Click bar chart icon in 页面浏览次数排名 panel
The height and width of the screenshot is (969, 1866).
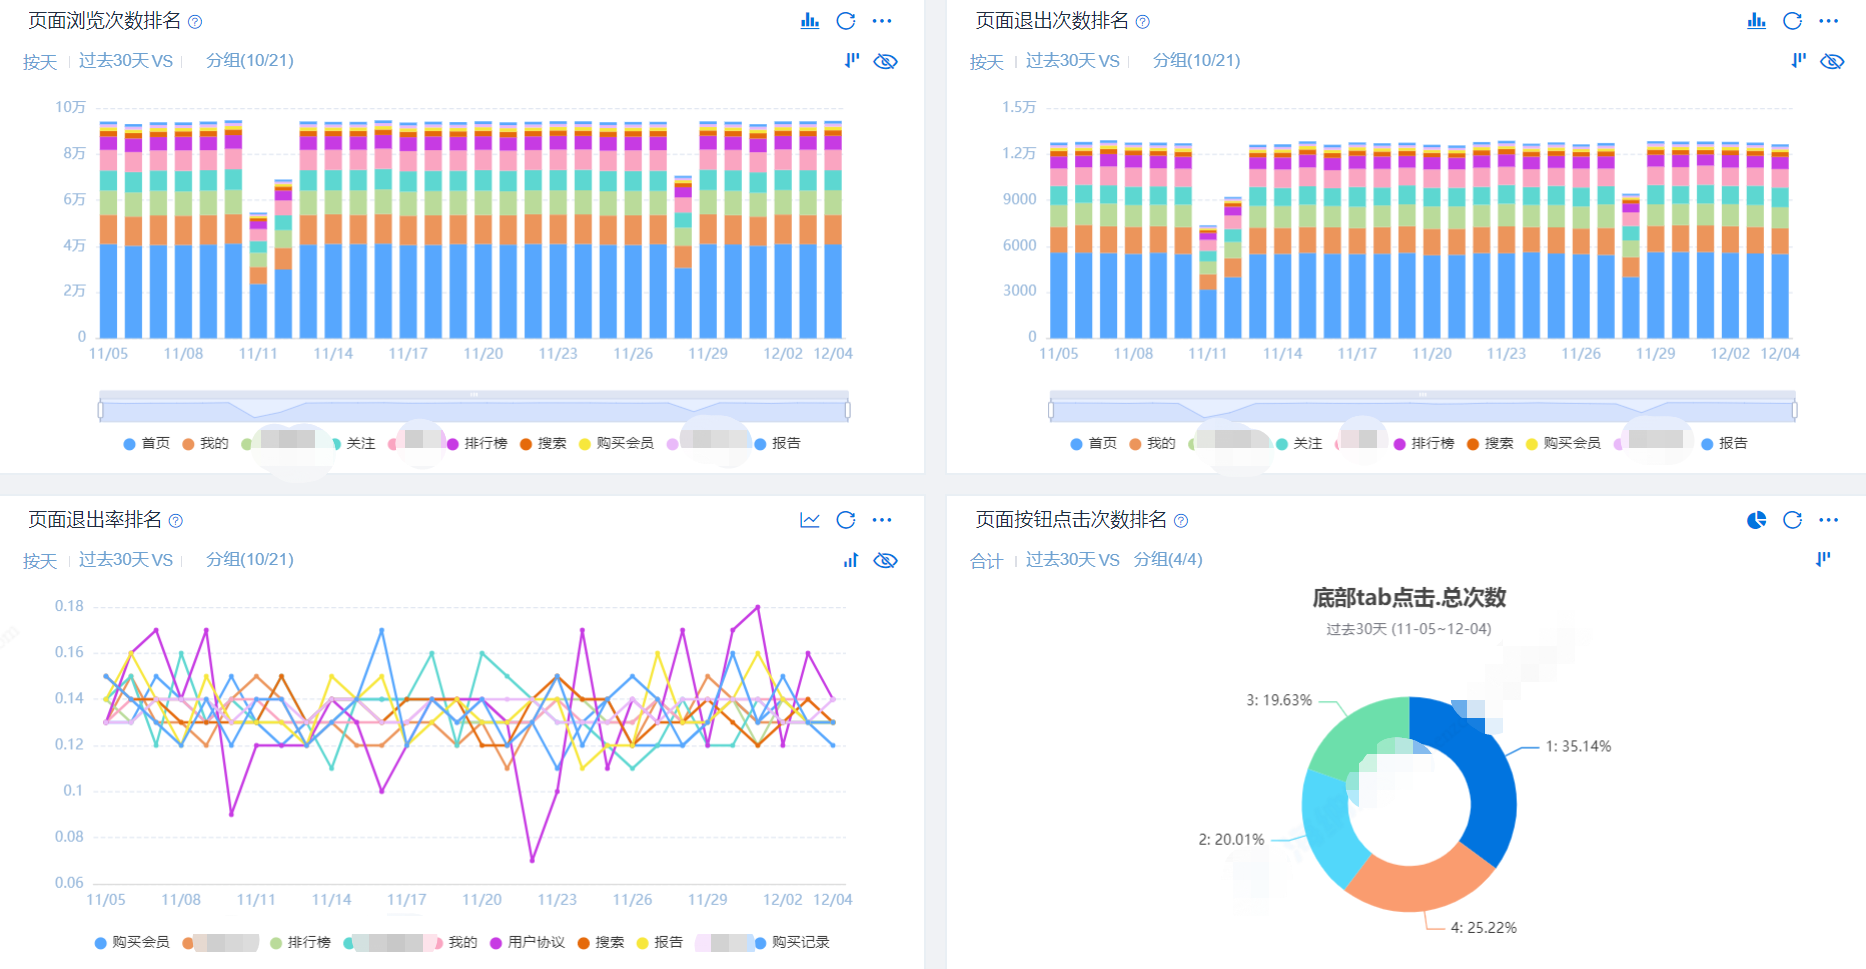pyautogui.click(x=810, y=21)
